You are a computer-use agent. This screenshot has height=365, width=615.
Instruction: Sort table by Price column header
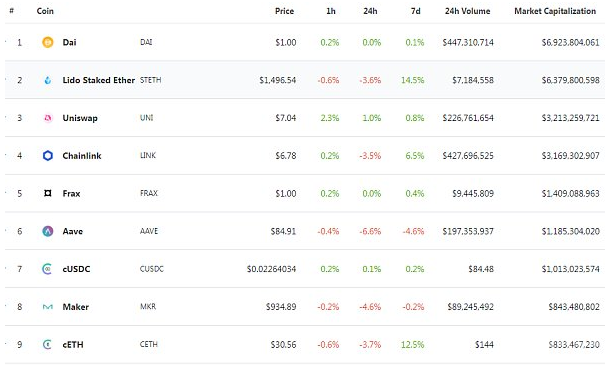click(x=284, y=11)
